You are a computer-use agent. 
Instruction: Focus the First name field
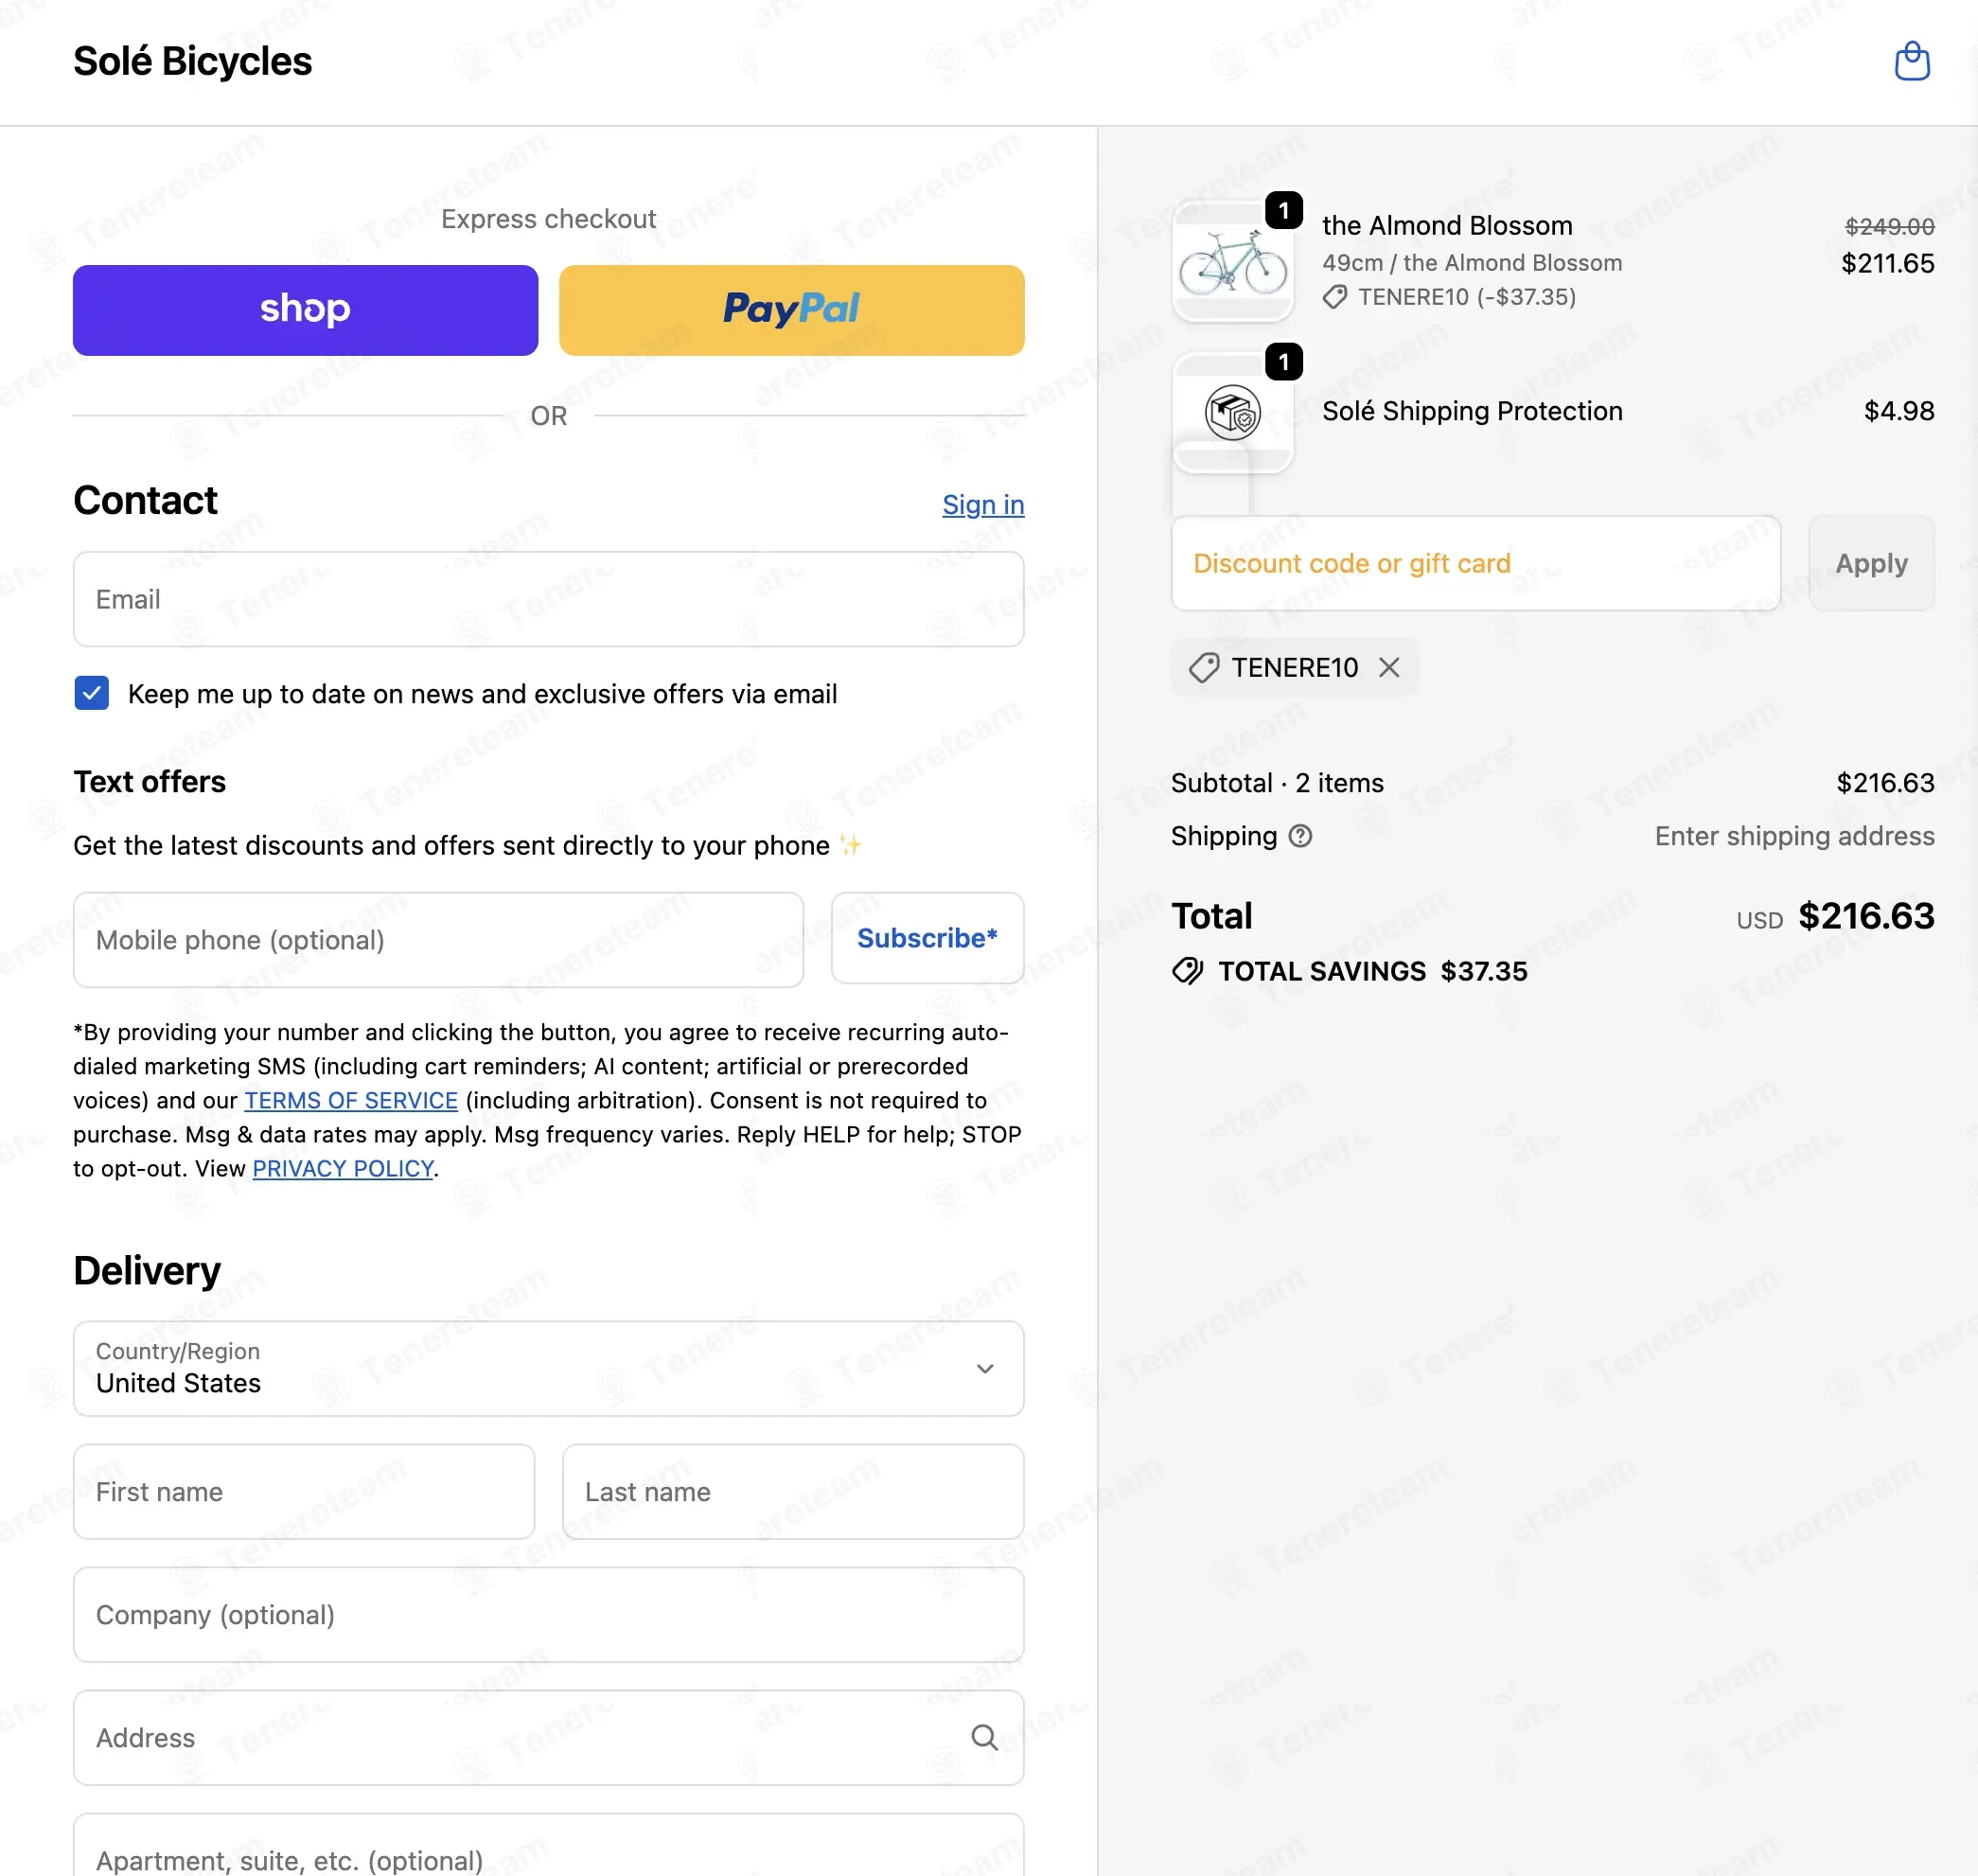point(304,1491)
